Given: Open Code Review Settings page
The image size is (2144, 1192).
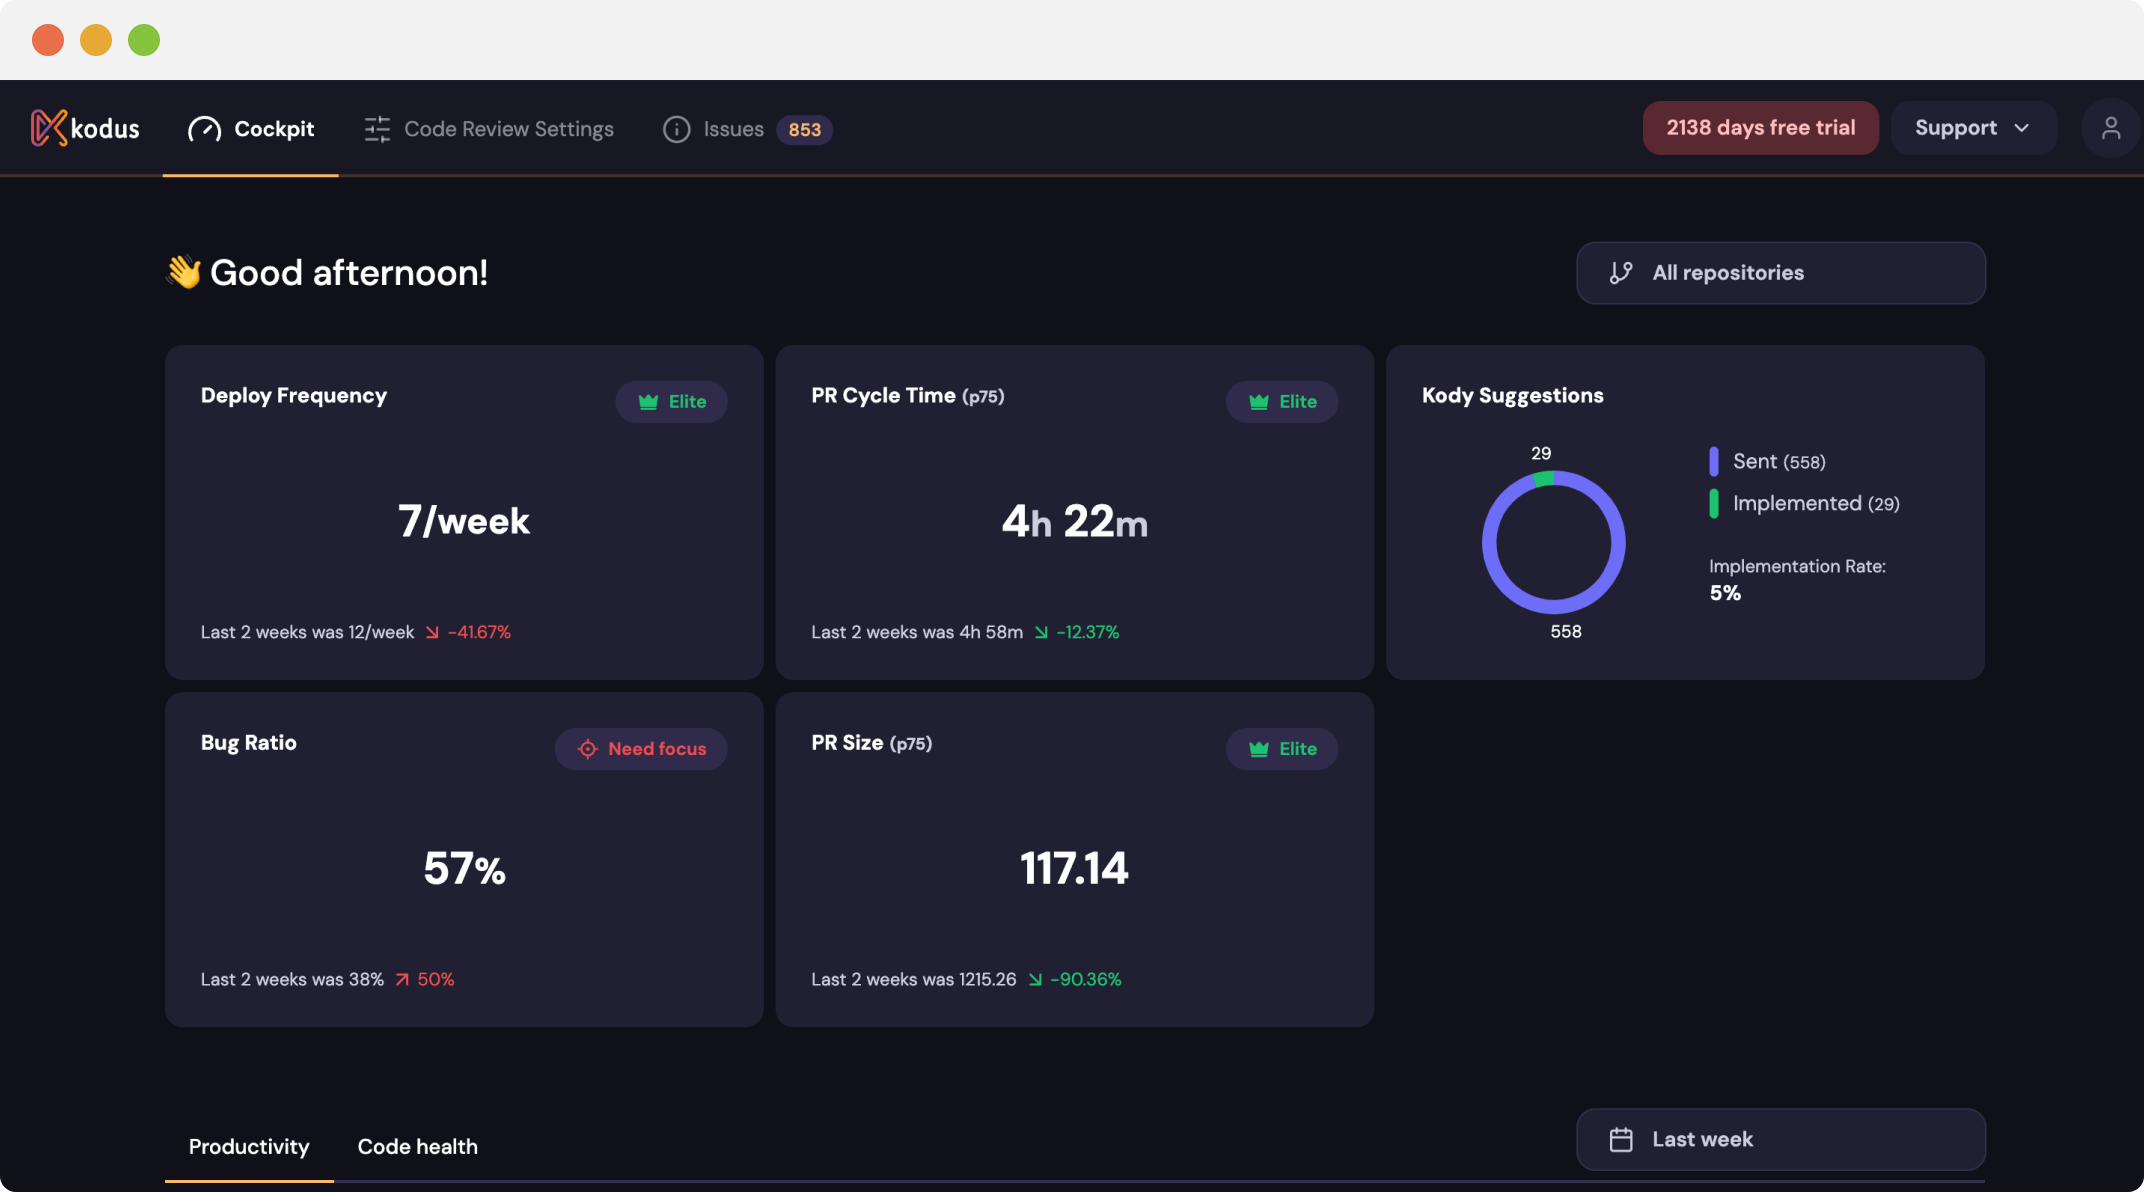Looking at the screenshot, I should pos(508,129).
